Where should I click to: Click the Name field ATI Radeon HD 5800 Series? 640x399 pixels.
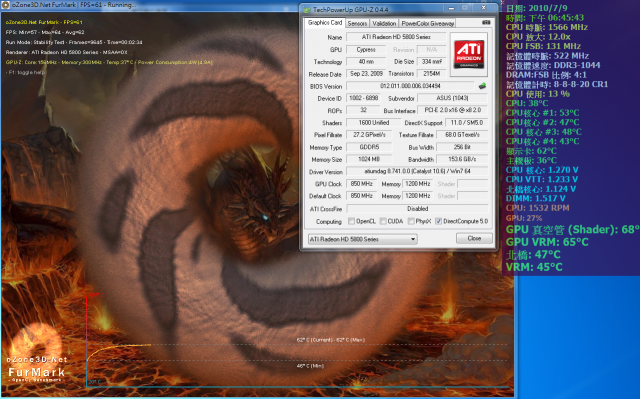(x=396, y=37)
